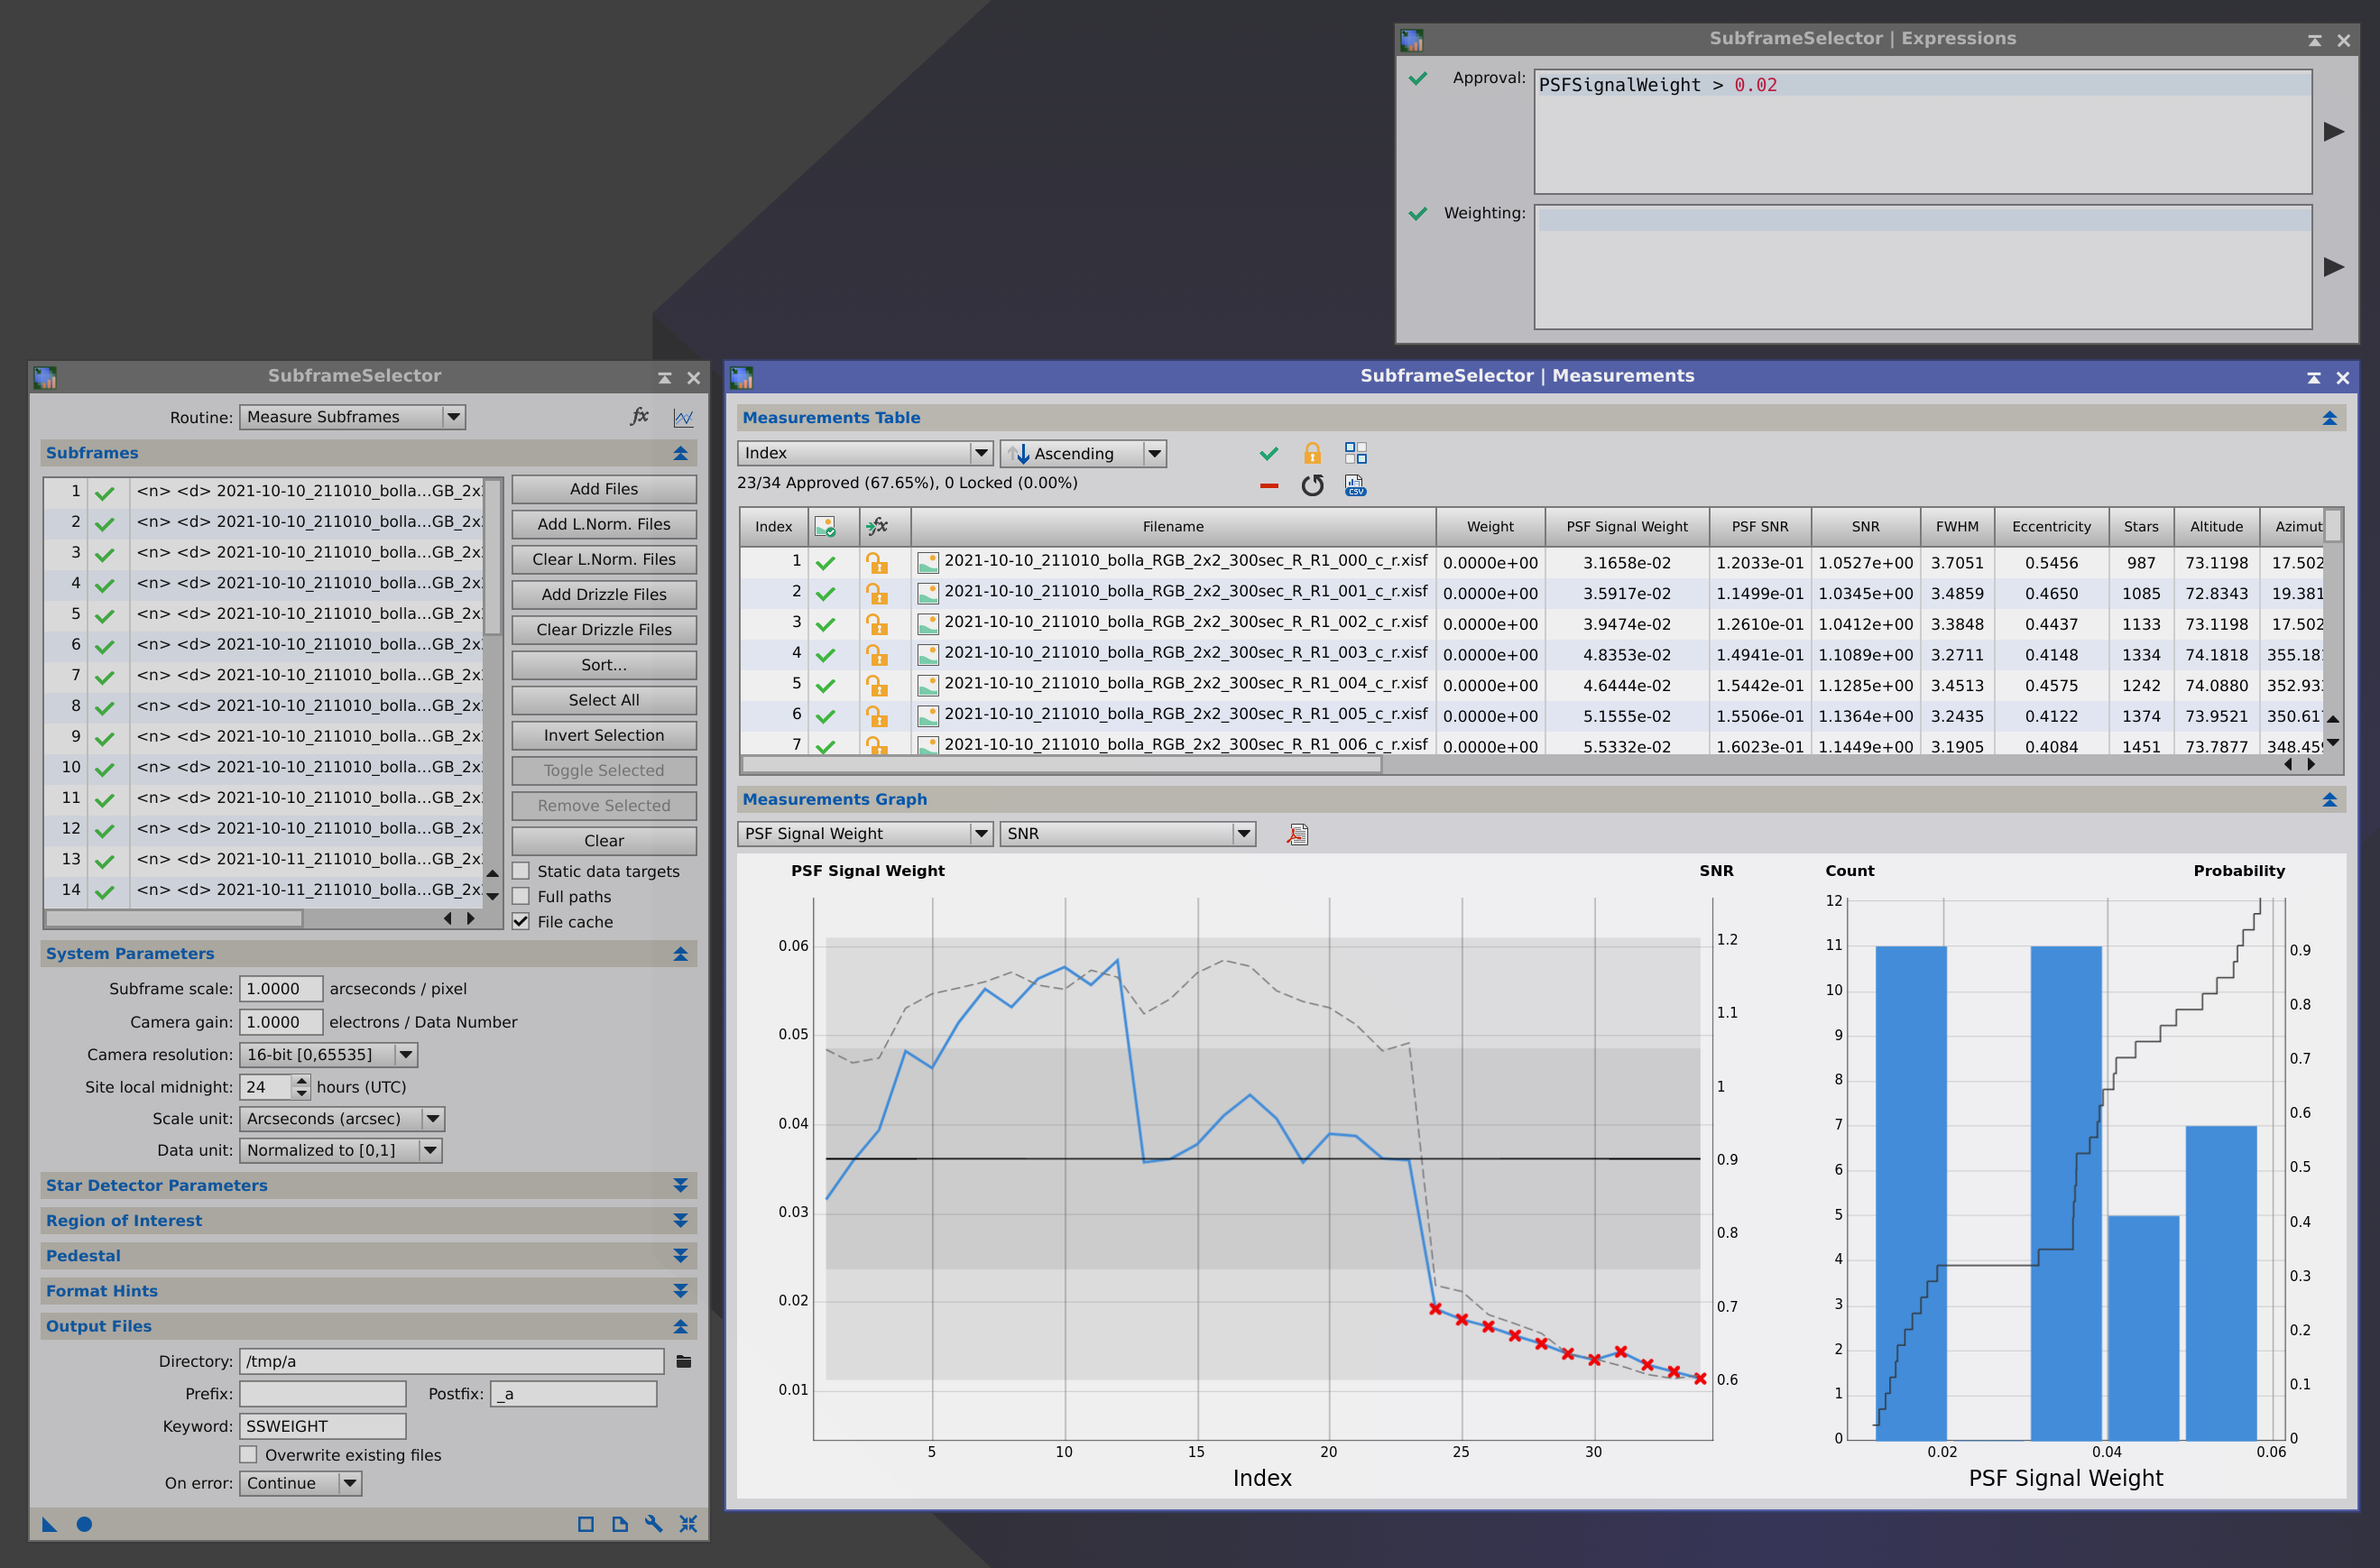Image resolution: width=2380 pixels, height=1568 pixels.
Task: Increment Site local midnight hours stepper
Action: pos(301,1080)
